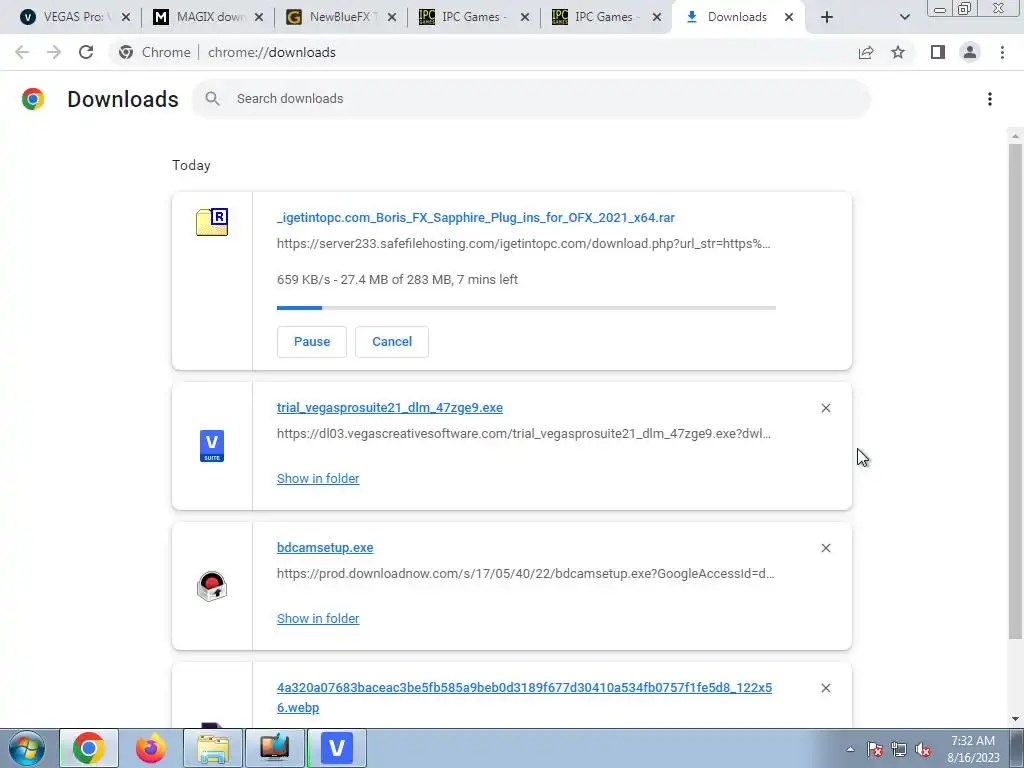1024x768 pixels.
Task: Switch to the VEGAS Pro tab
Action: pos(72,17)
